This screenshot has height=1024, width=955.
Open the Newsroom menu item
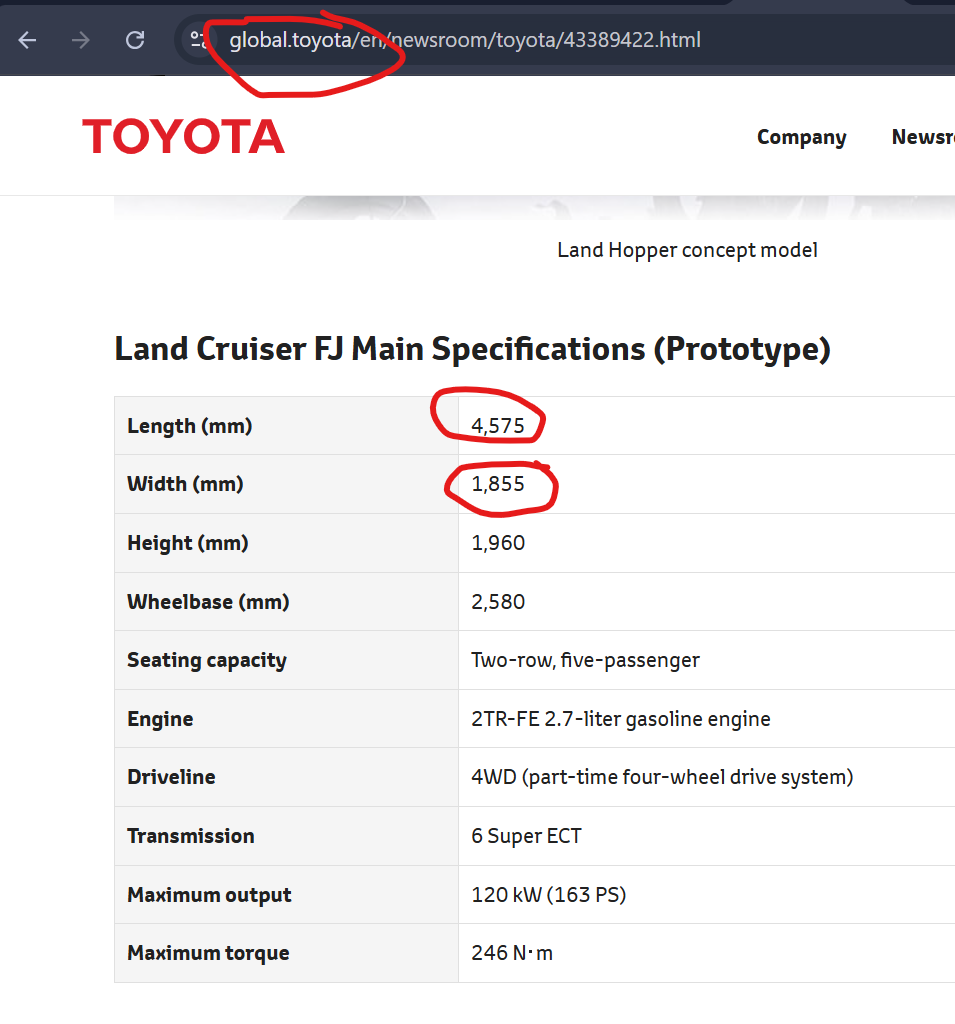click(x=923, y=137)
